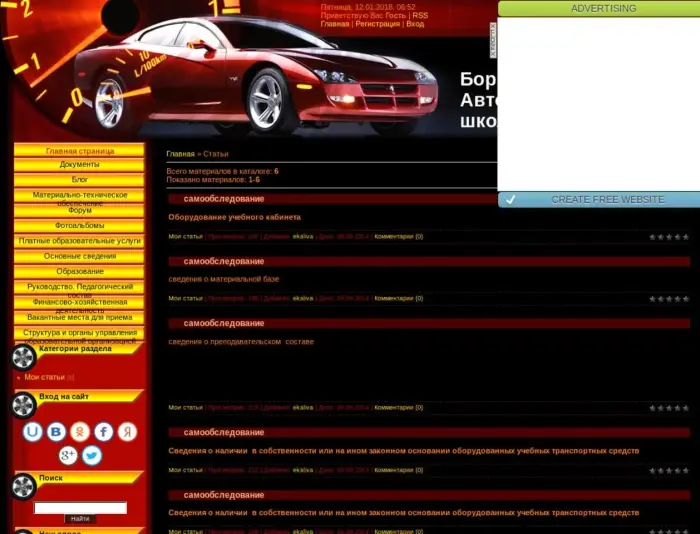Open the Главная страница menu item
The height and width of the screenshot is (534, 700).
79,151
